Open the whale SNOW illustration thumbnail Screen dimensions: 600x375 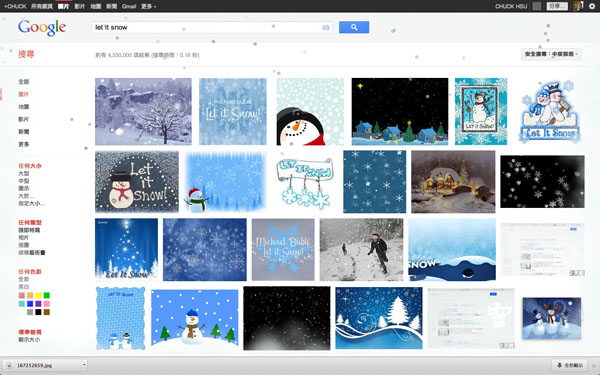452,249
